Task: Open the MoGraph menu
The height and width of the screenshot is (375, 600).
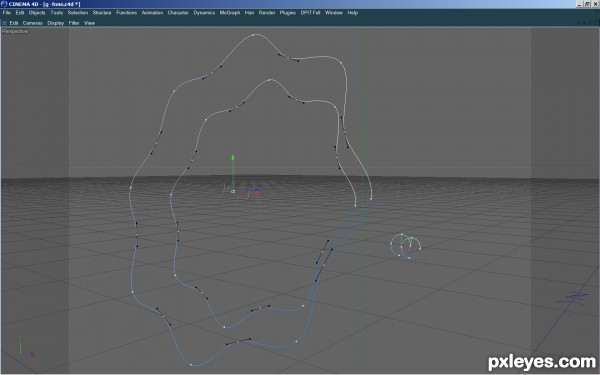Action: [x=230, y=13]
